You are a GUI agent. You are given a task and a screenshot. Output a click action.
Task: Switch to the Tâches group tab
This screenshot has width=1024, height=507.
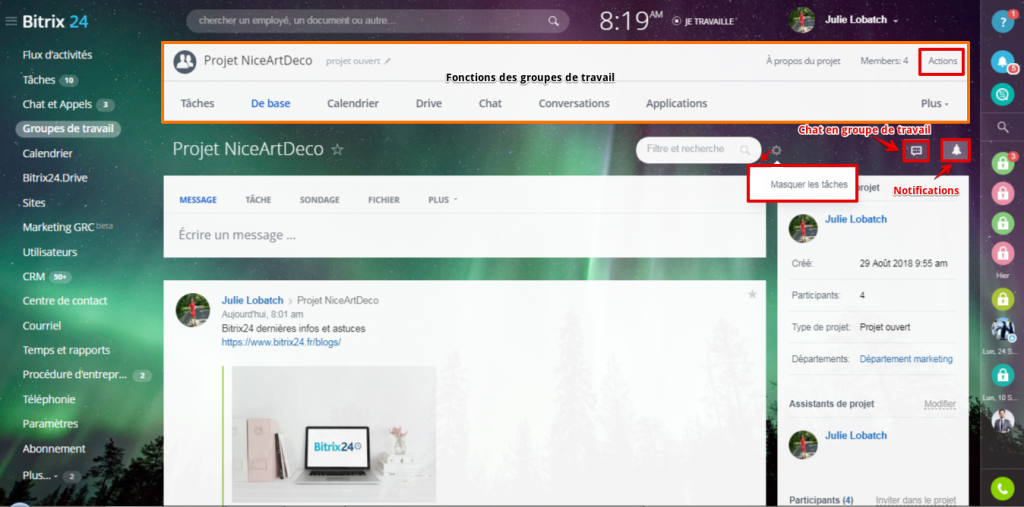pos(197,103)
